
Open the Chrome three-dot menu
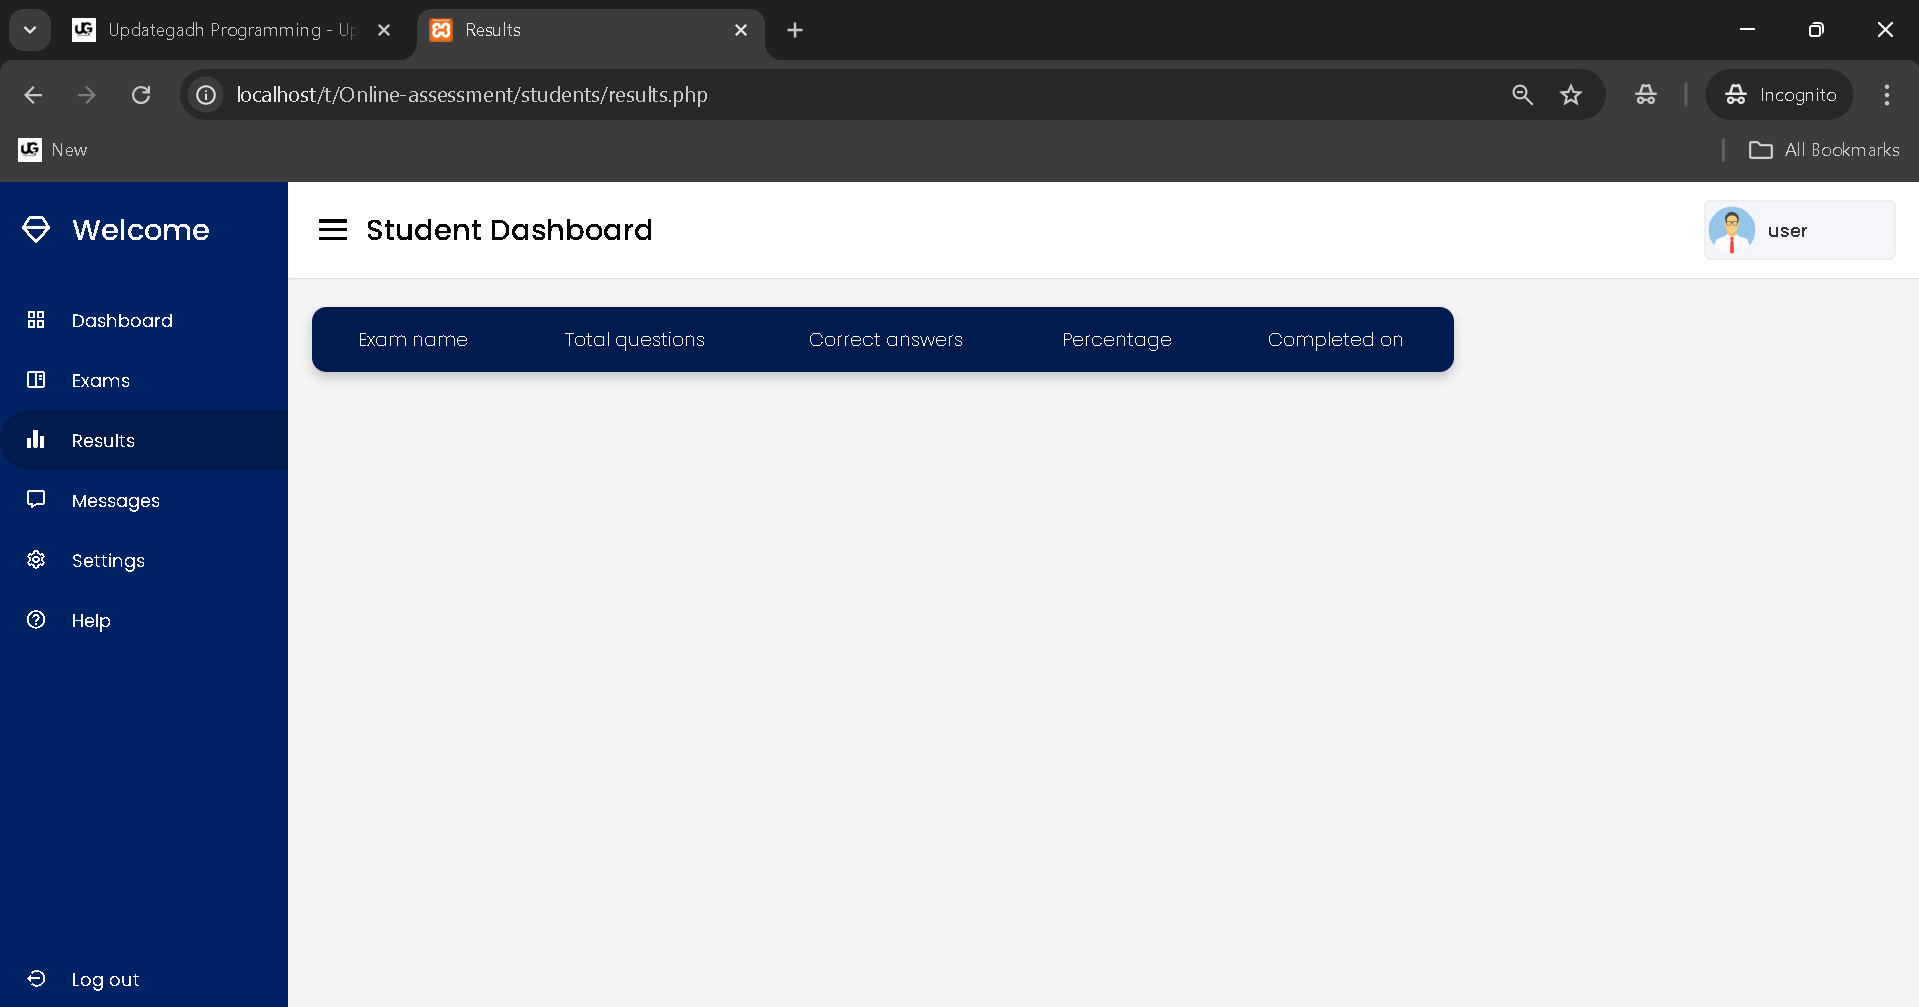(1886, 95)
